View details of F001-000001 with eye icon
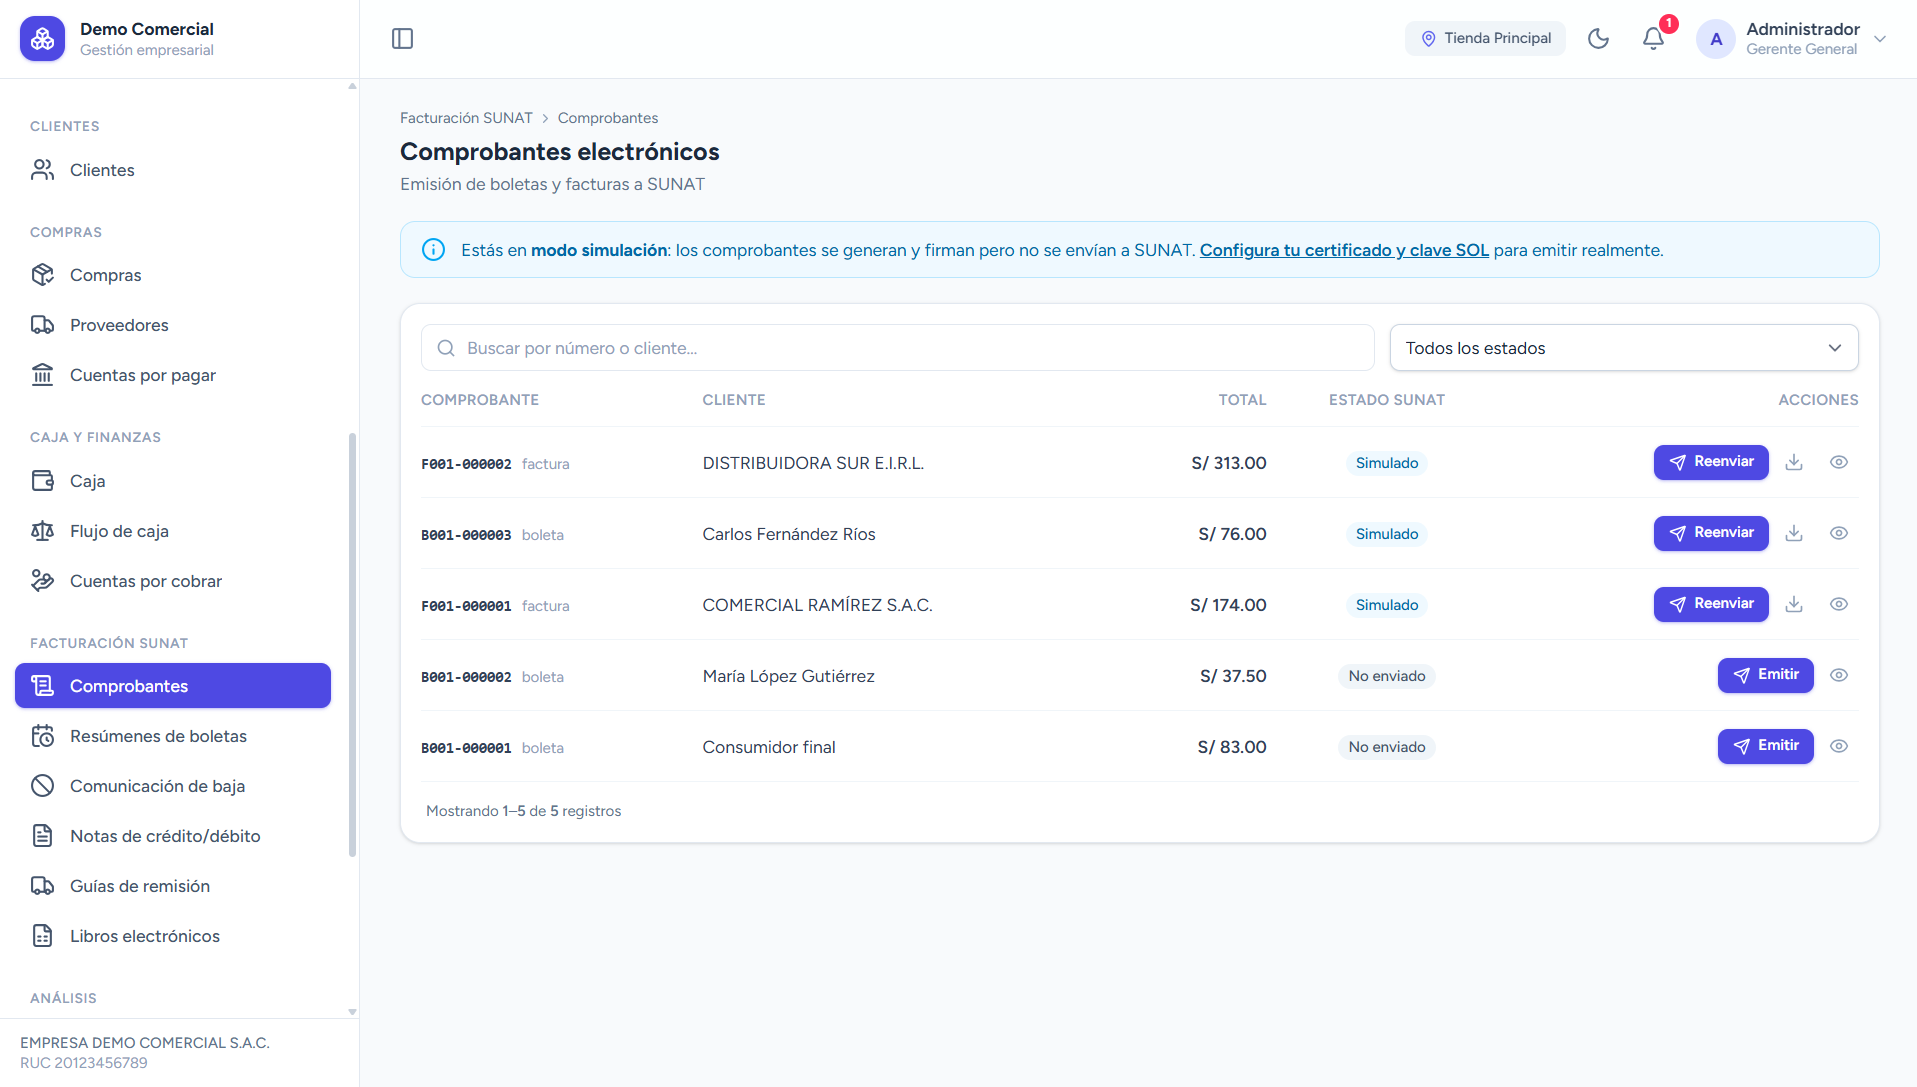1917x1087 pixels. coord(1838,604)
